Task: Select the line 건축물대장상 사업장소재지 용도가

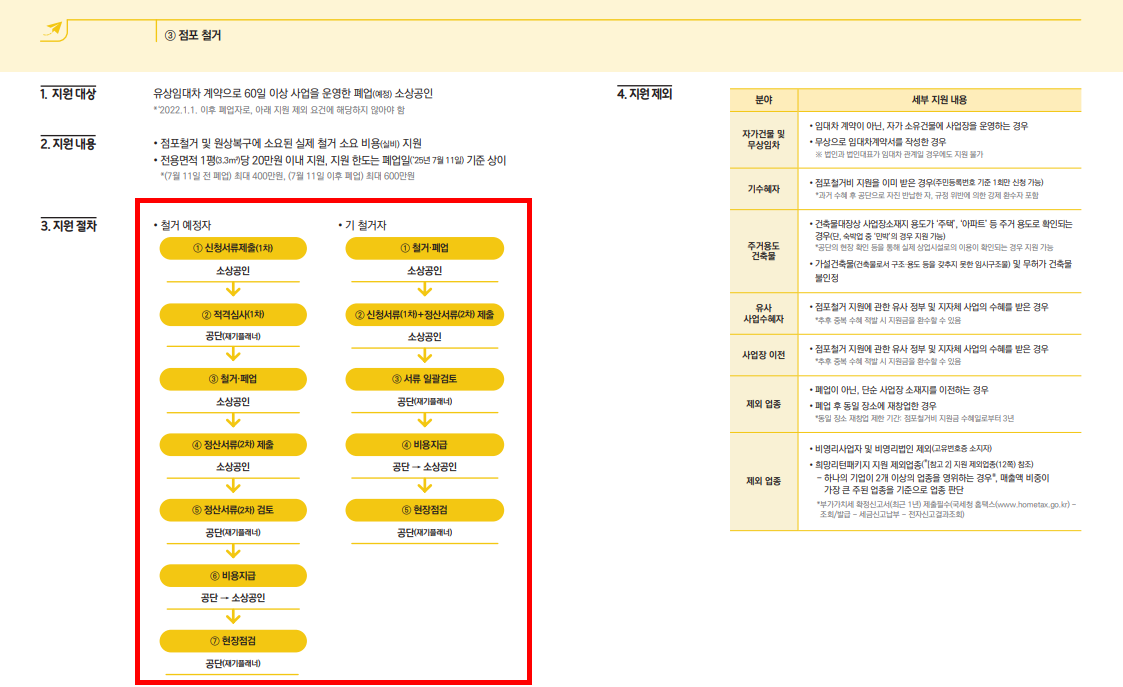Action: [x=941, y=229]
